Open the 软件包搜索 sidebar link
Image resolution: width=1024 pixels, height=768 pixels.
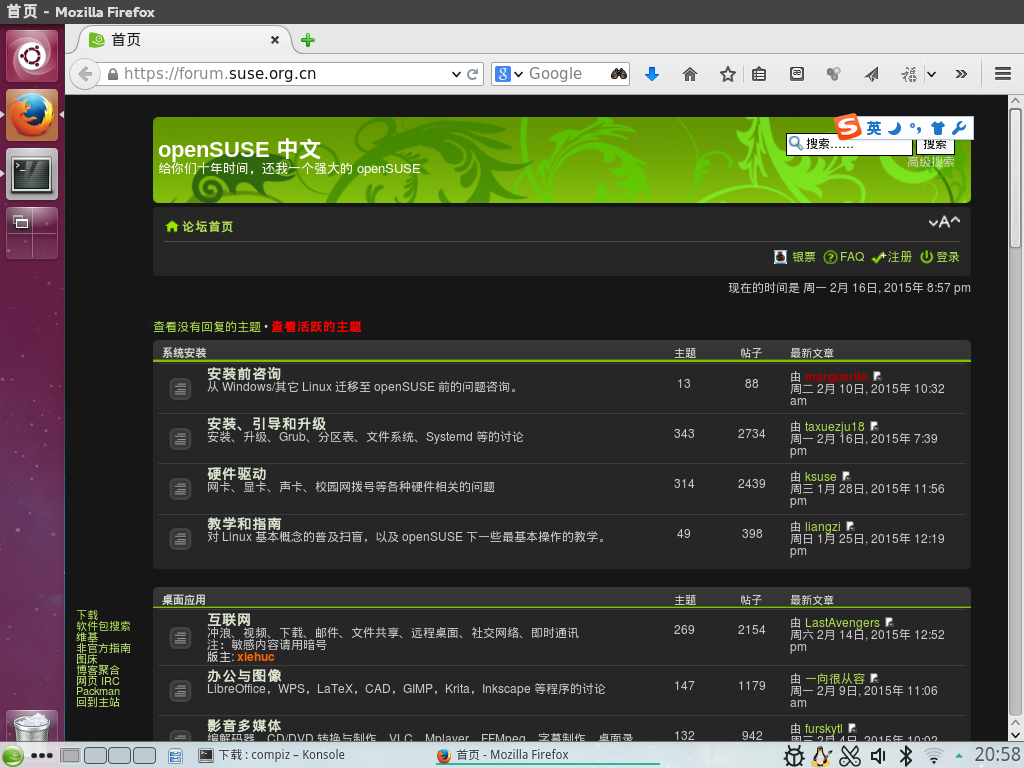103,626
